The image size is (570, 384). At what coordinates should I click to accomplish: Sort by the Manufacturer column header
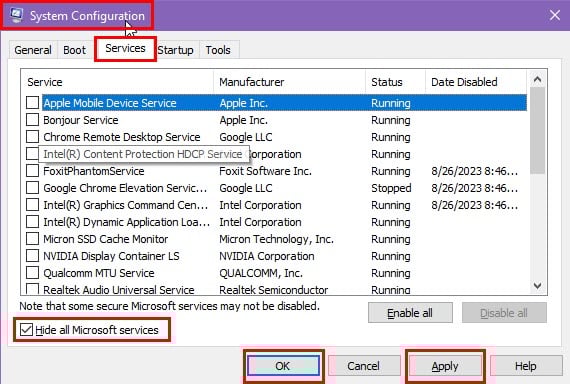pos(290,82)
